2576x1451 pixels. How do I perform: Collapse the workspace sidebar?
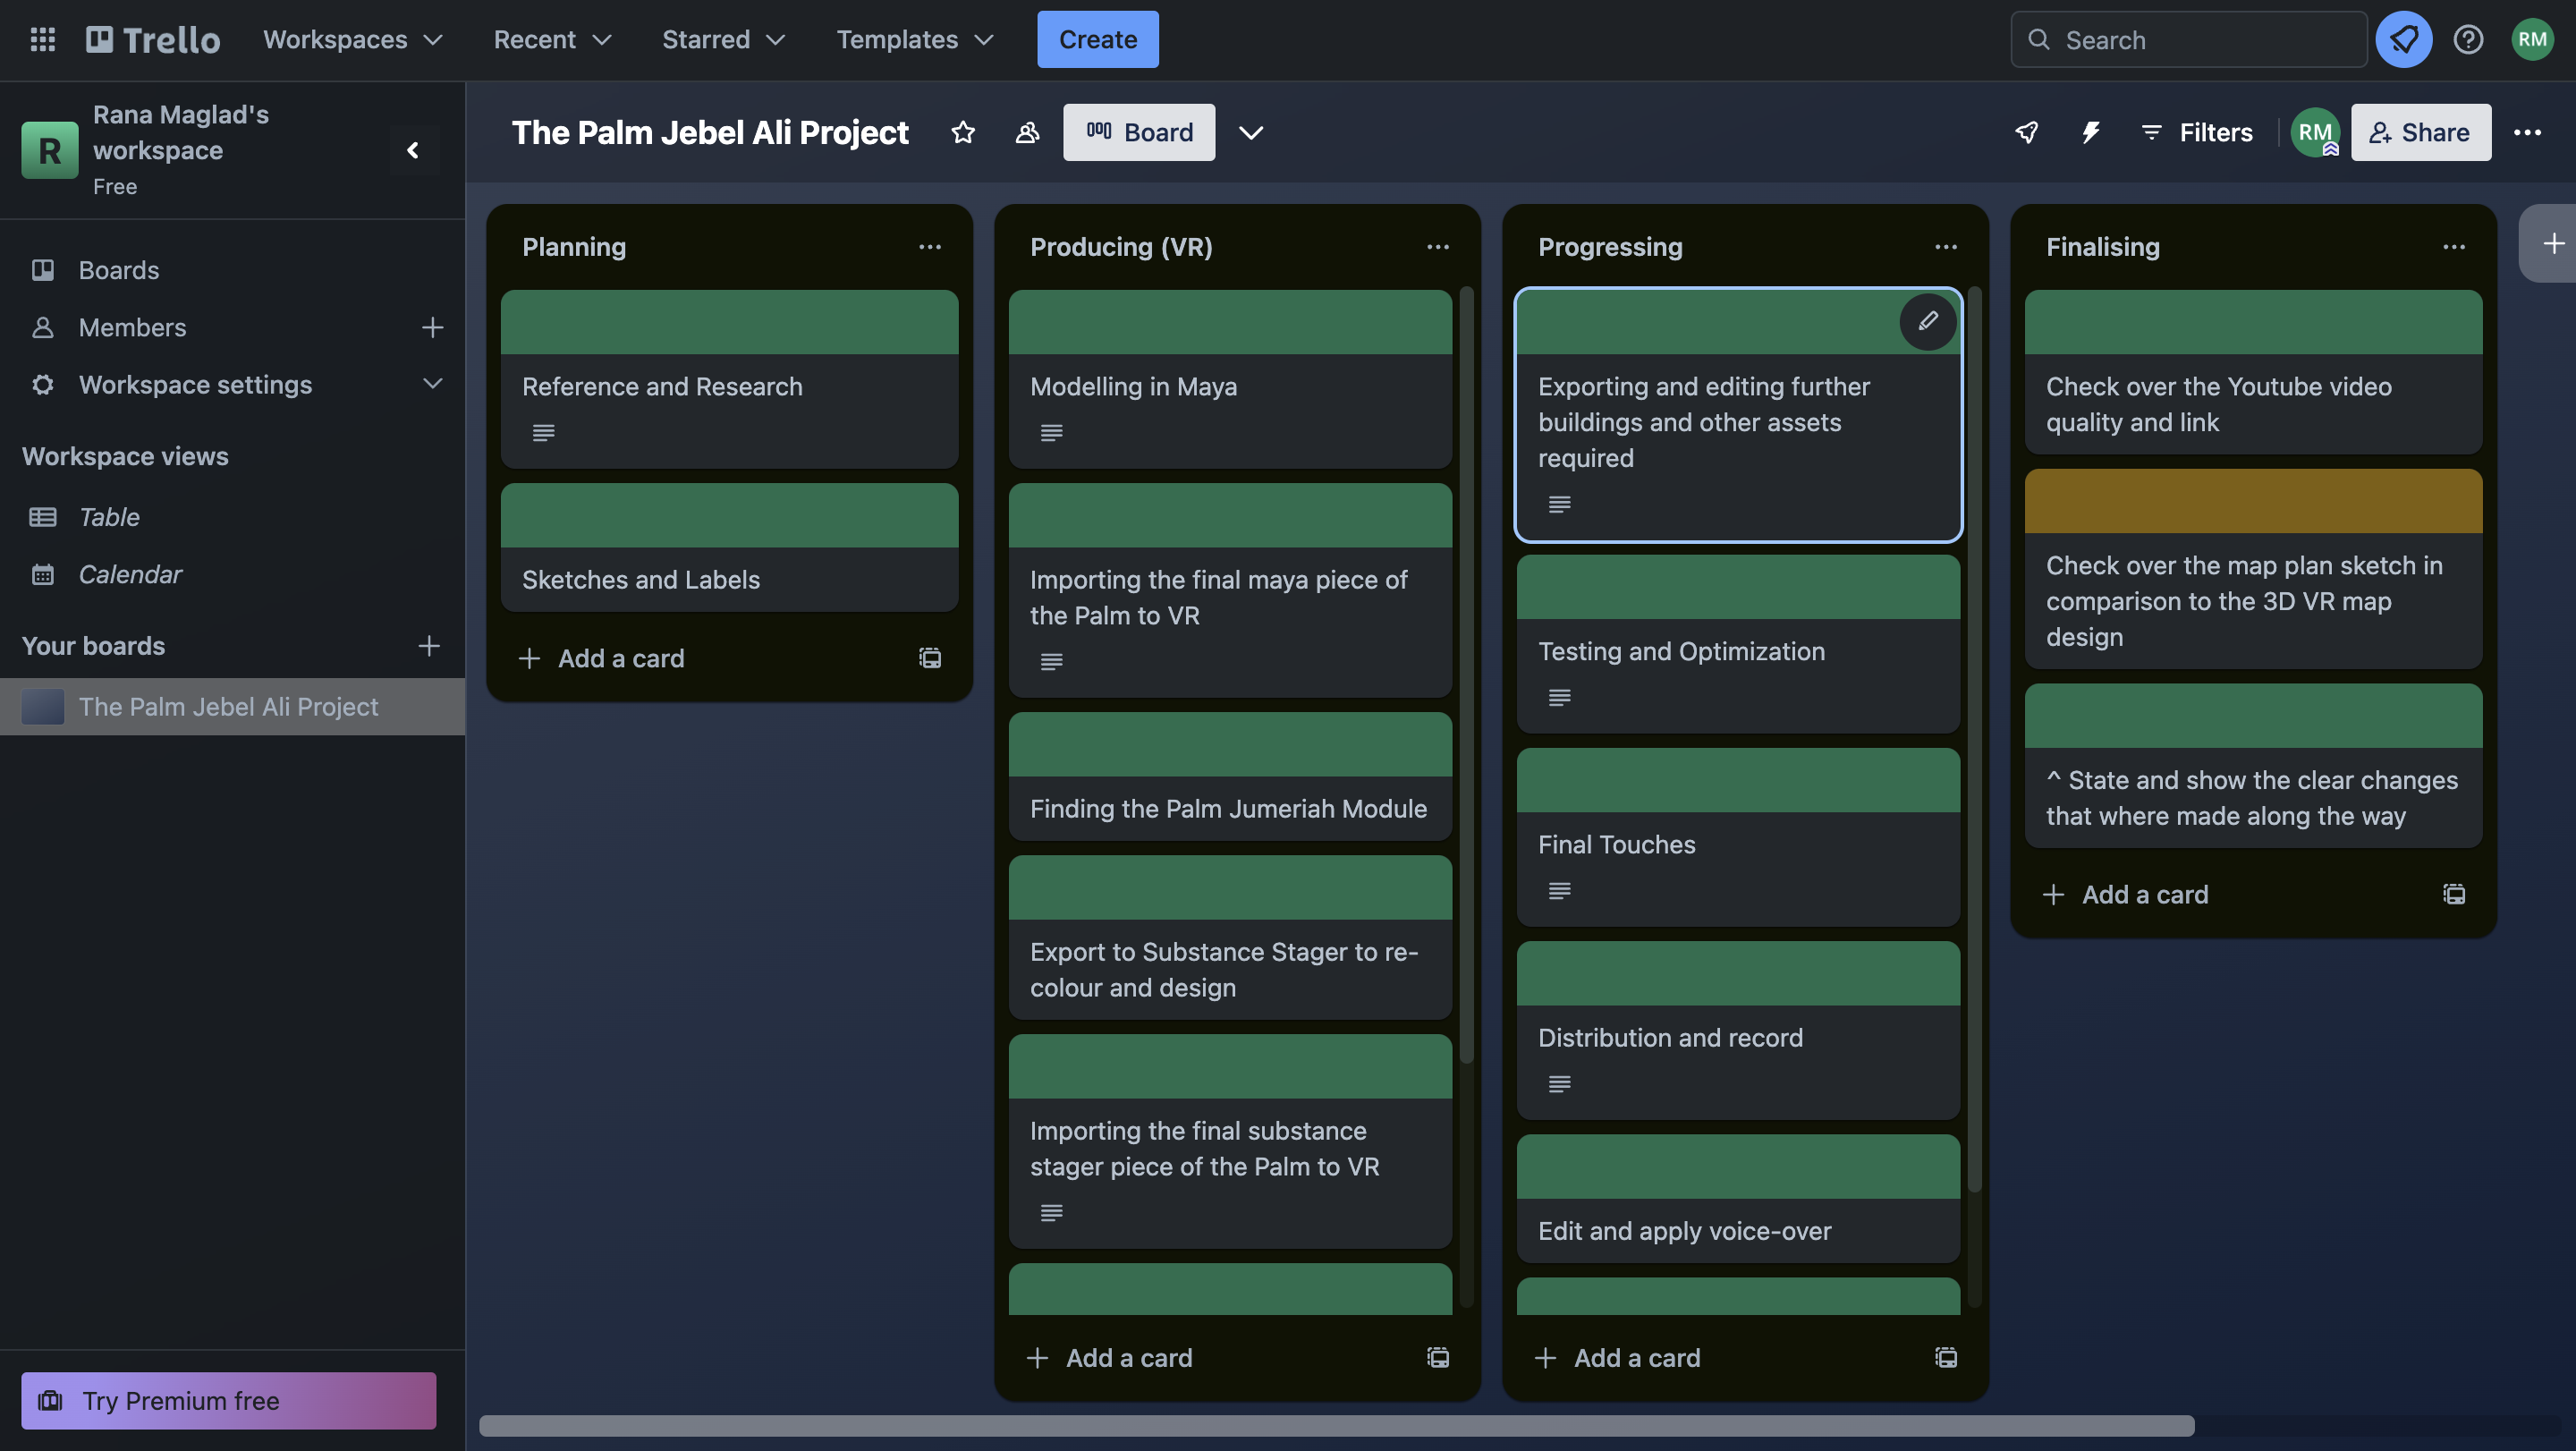click(413, 150)
